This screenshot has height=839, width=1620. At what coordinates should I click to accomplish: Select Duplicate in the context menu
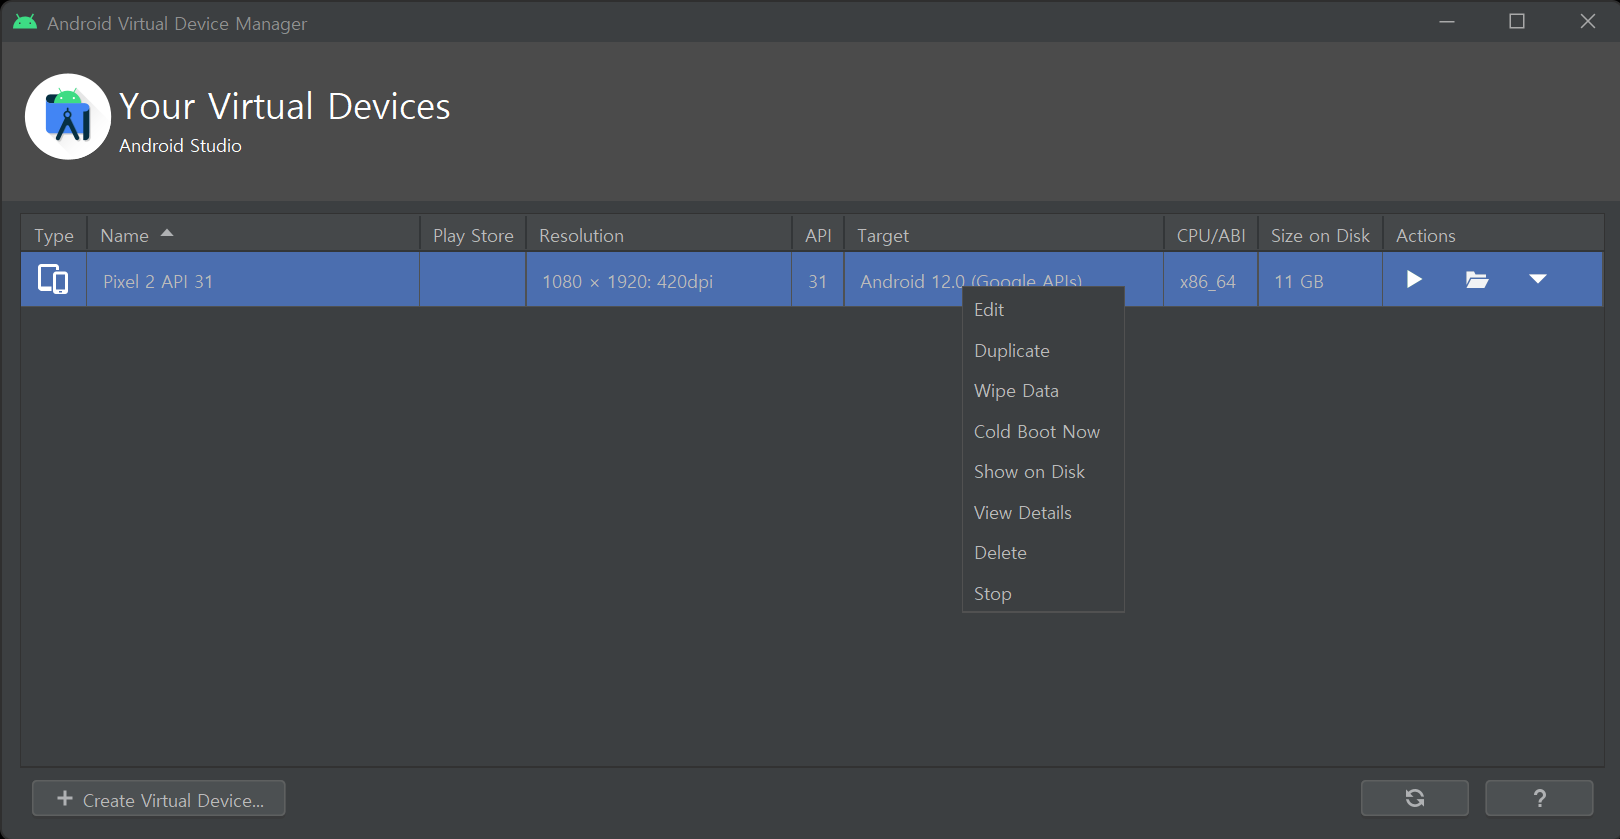[1043, 351]
